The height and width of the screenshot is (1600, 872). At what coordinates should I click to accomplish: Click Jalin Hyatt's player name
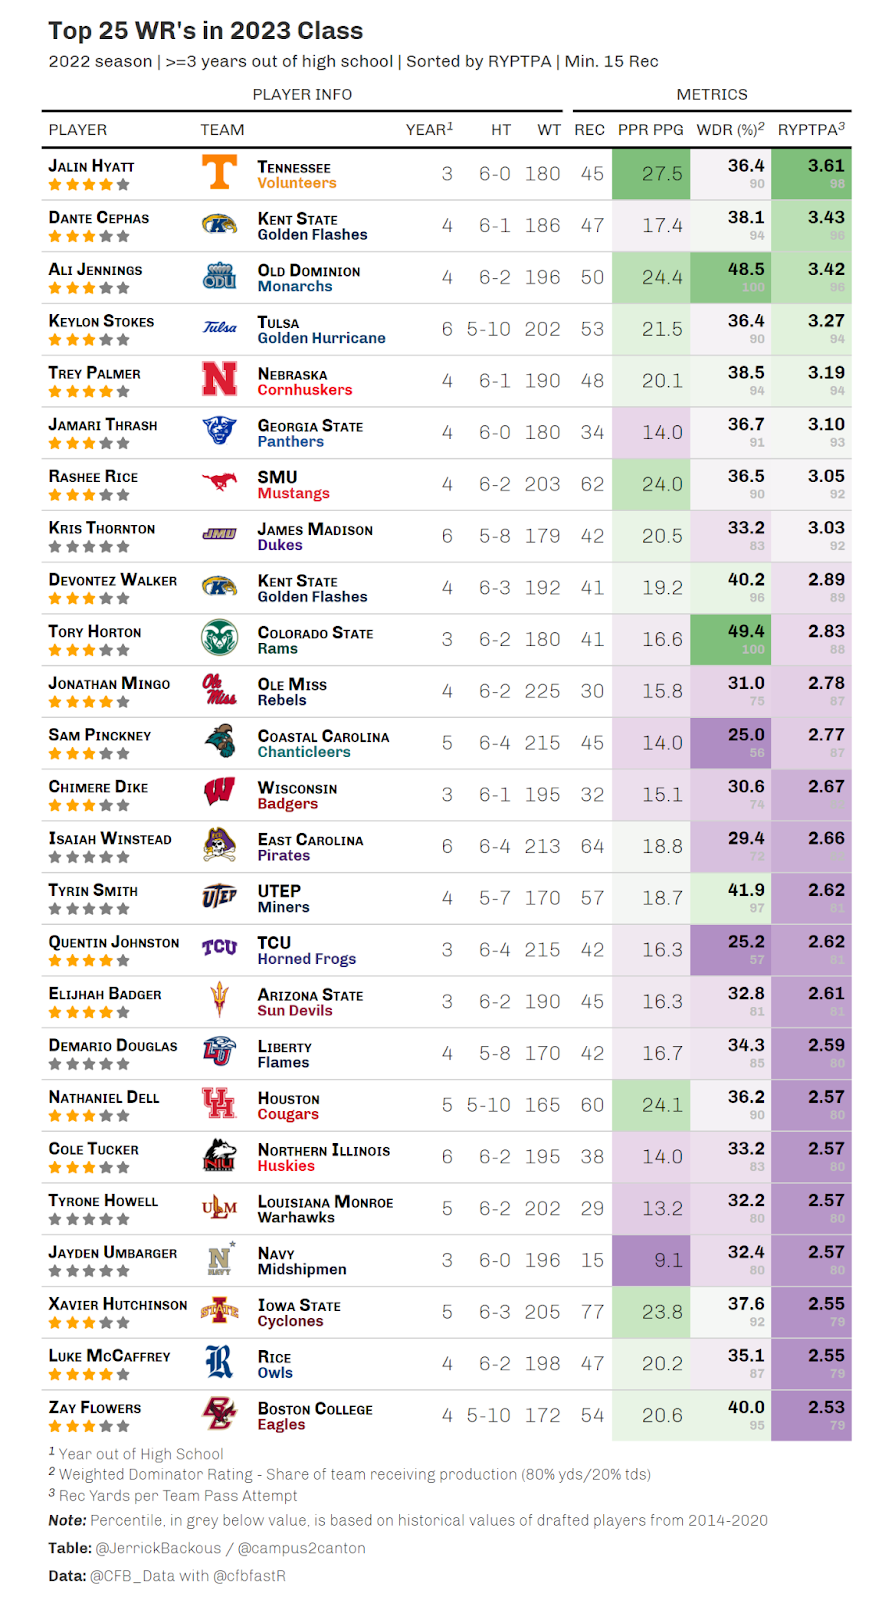coord(91,166)
